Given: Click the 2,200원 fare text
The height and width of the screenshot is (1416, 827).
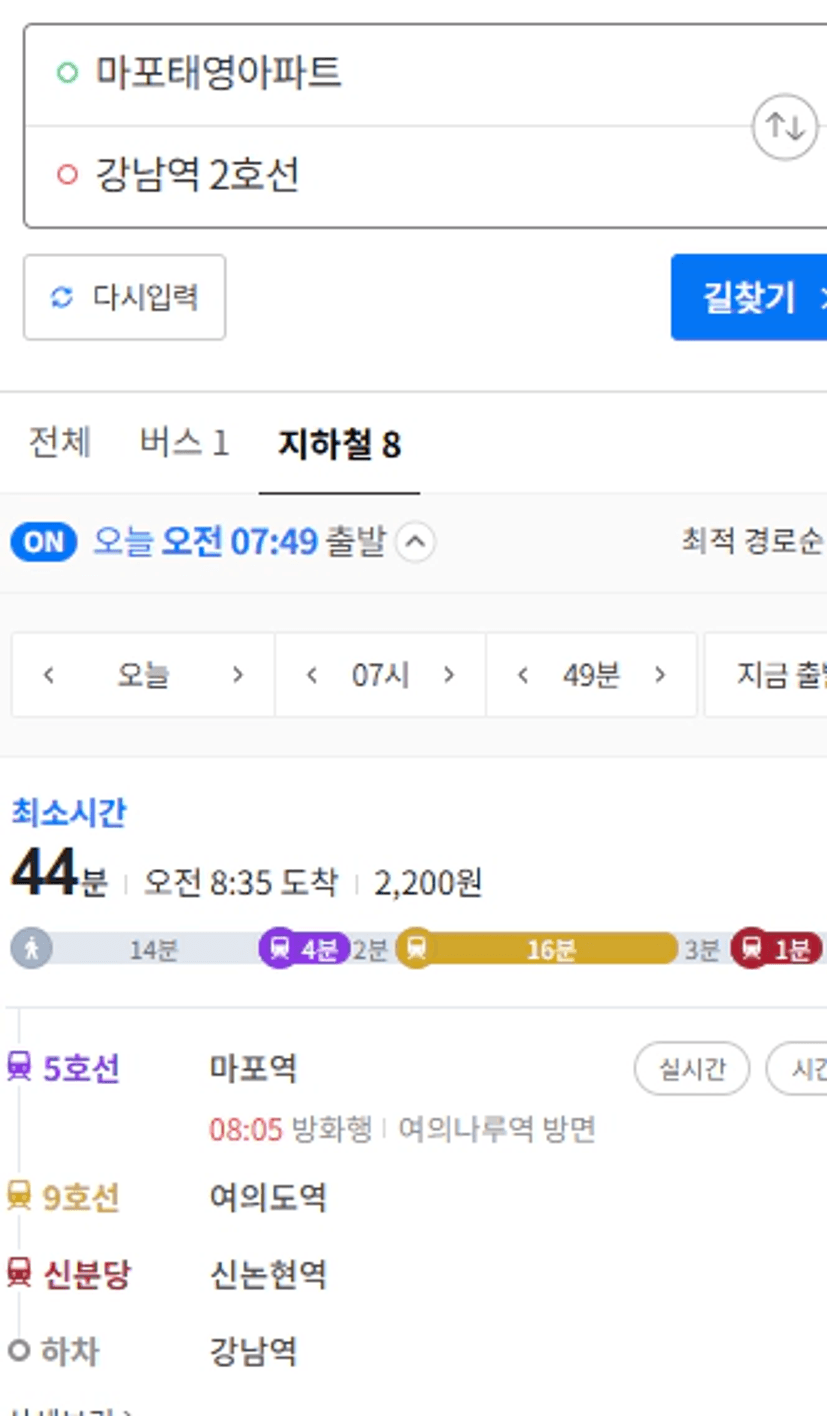Looking at the screenshot, I should coord(428,883).
